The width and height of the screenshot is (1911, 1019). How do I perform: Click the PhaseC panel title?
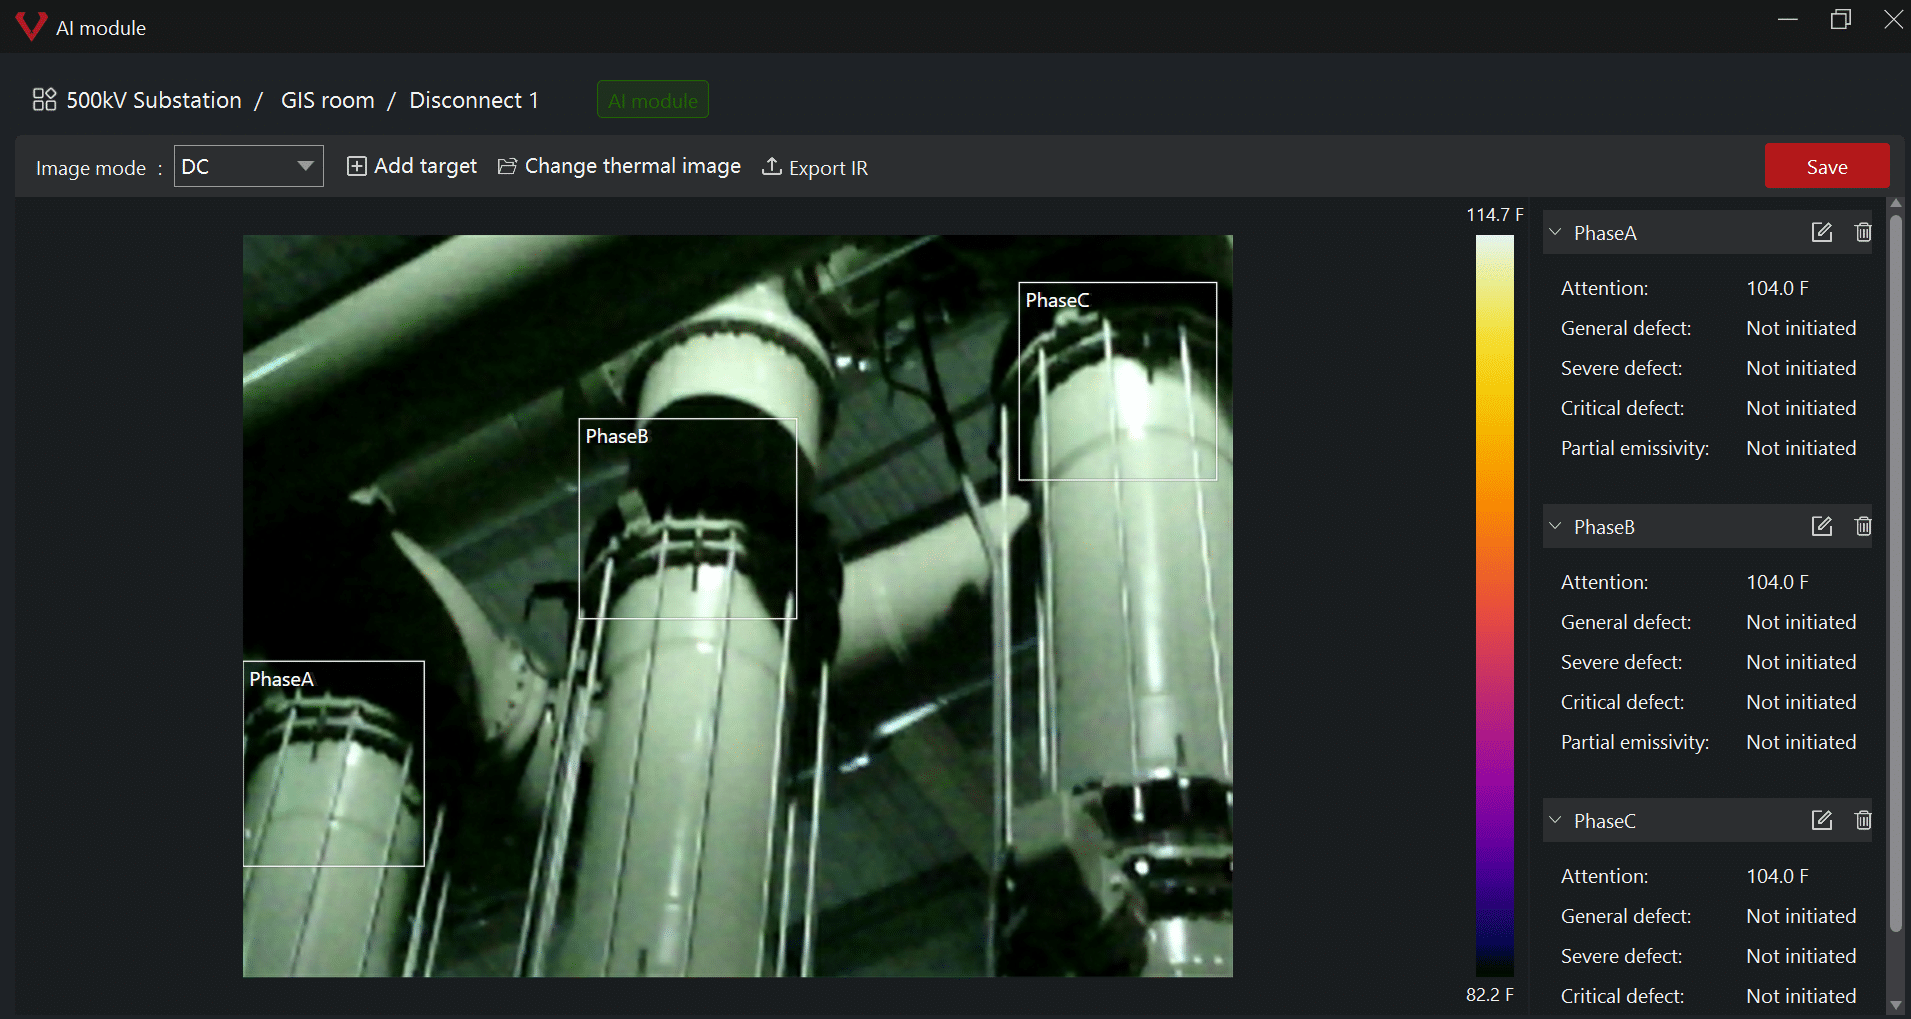(1605, 821)
